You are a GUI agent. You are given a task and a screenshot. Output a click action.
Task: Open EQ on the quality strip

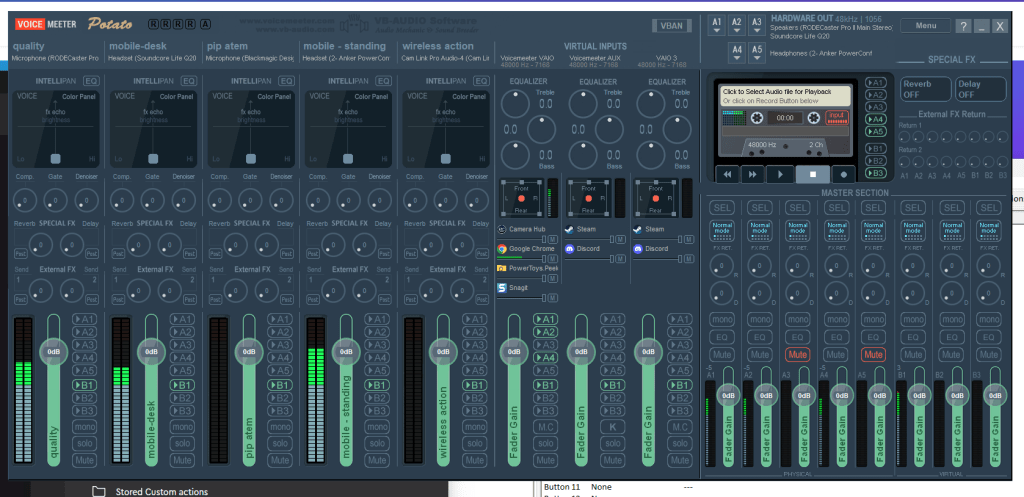(x=91, y=81)
